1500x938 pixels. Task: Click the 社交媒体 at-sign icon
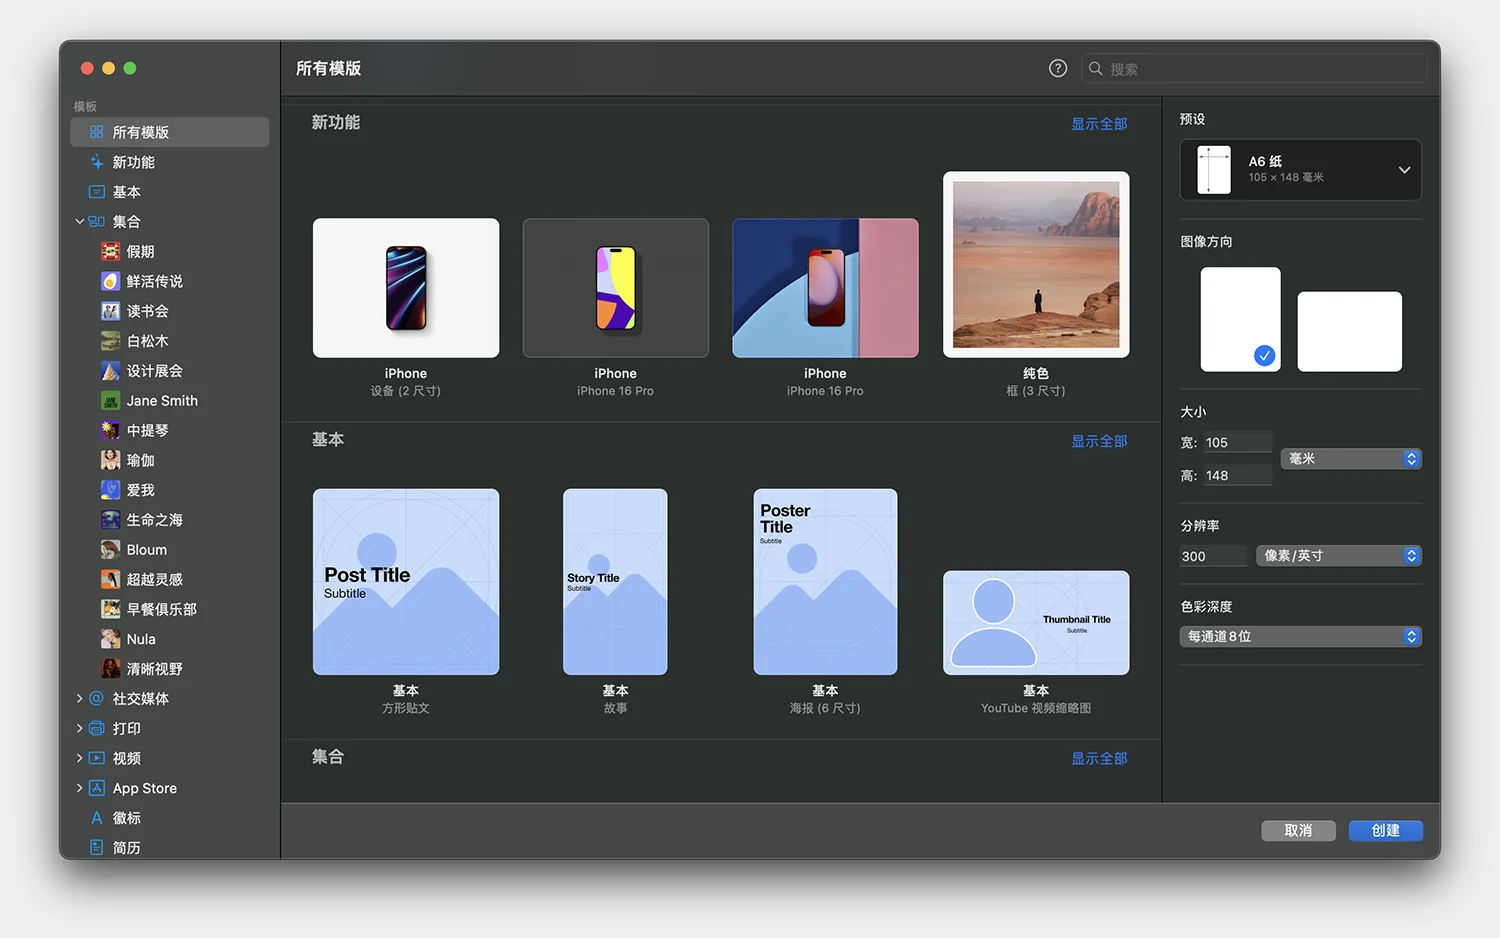[x=97, y=699]
